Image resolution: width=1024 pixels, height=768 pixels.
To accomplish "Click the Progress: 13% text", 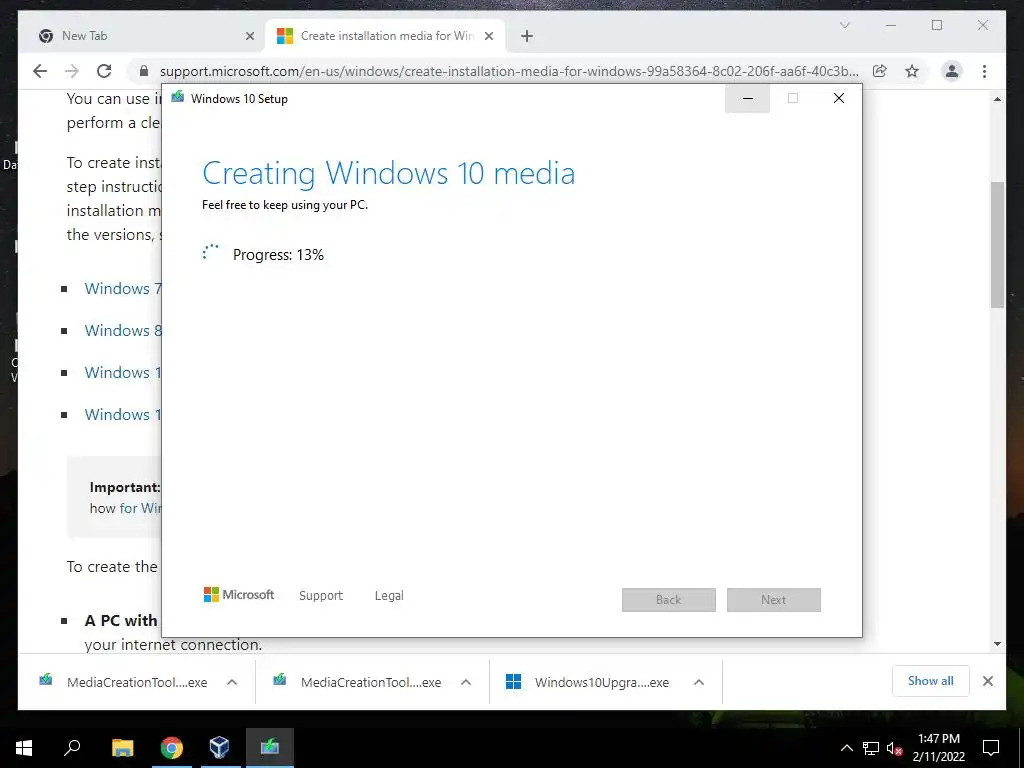I will pyautogui.click(x=278, y=255).
